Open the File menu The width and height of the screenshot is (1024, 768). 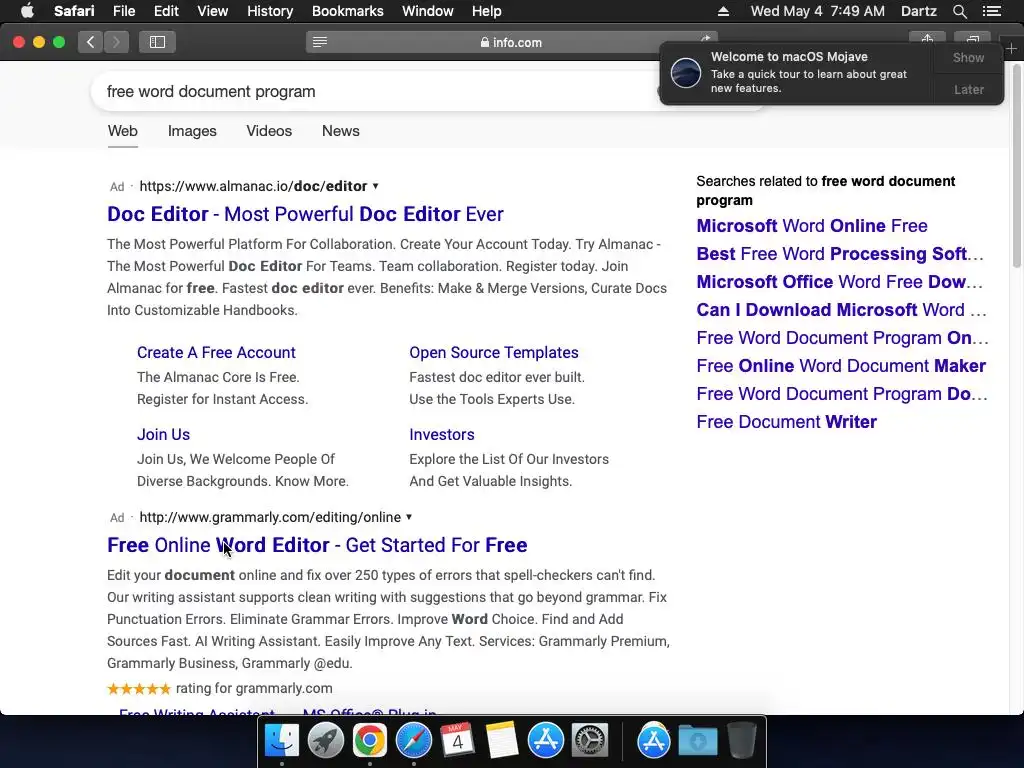pyautogui.click(x=124, y=11)
